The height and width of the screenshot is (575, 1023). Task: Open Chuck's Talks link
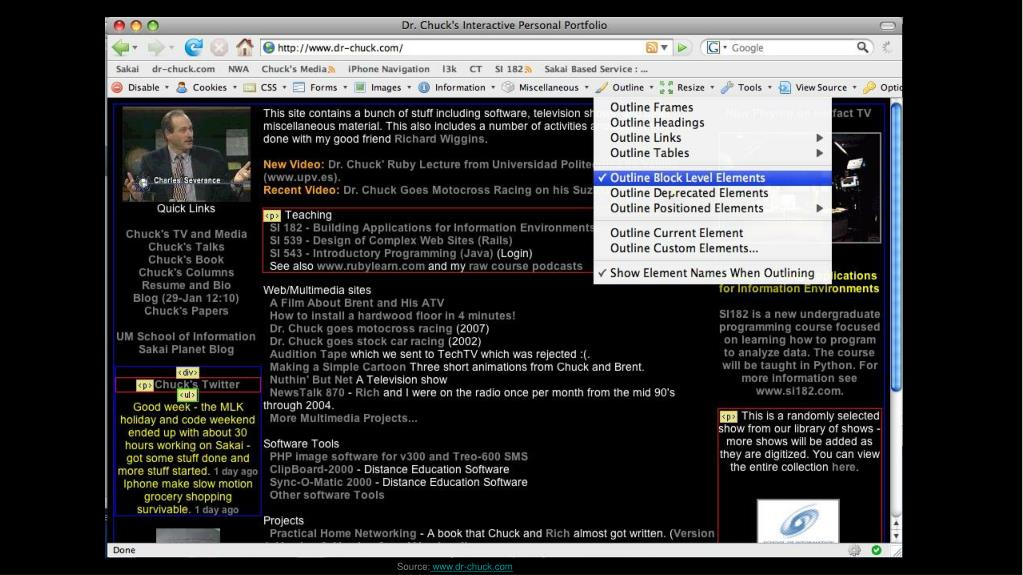coord(186,247)
